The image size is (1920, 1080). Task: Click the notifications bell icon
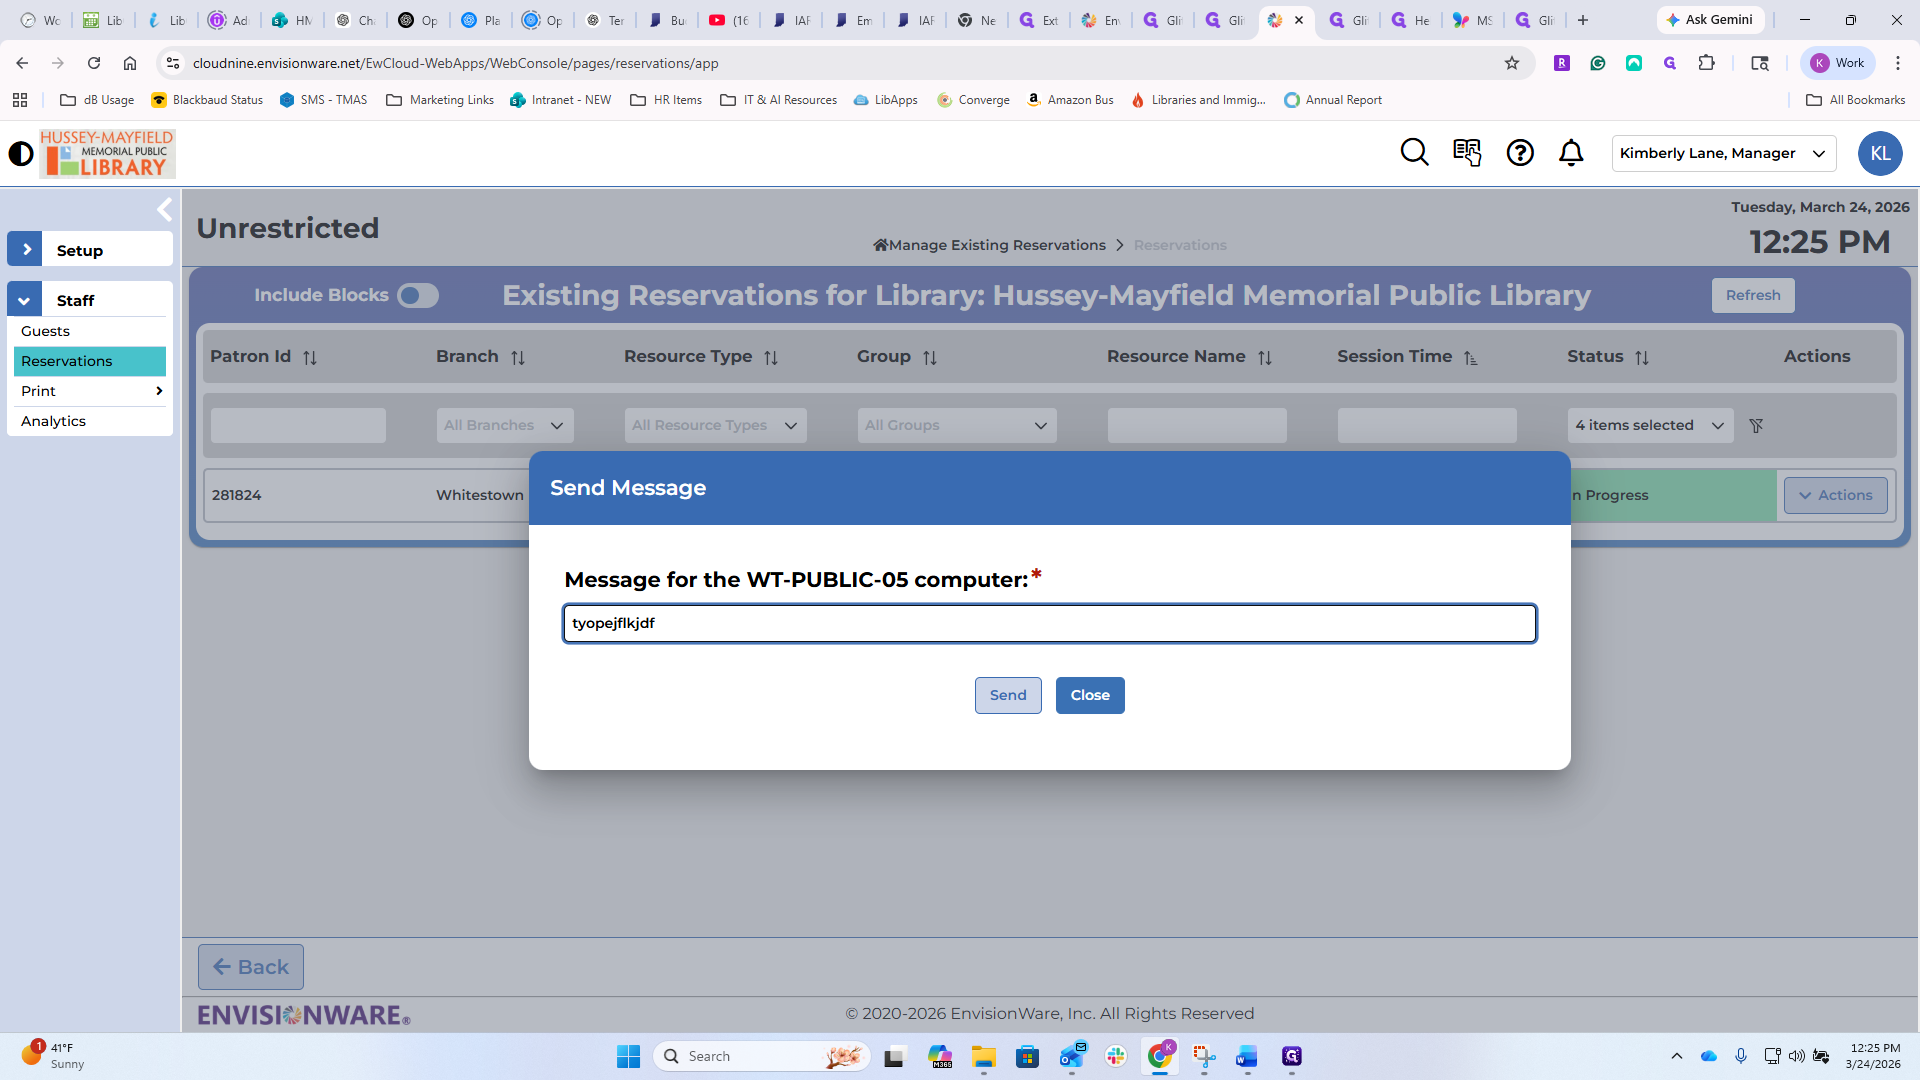(x=1571, y=153)
